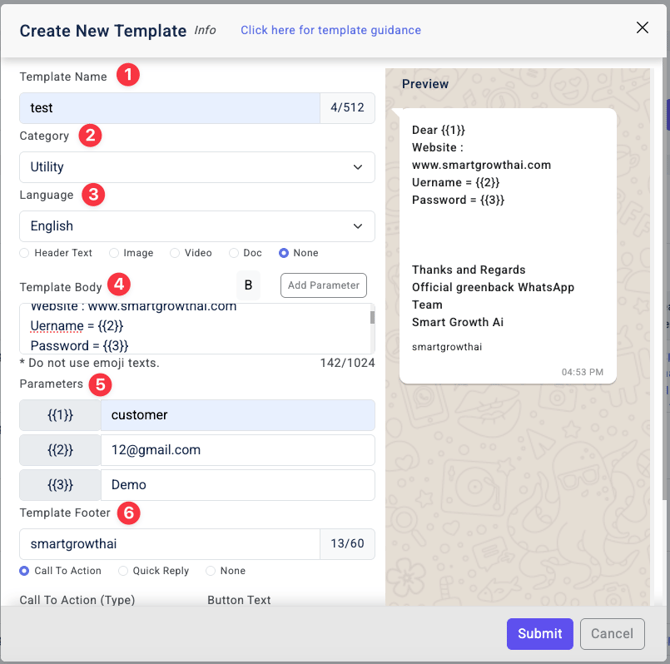Screen dimensions: 670x664
Task: Cancel the template creation
Action: pyautogui.click(x=611, y=633)
